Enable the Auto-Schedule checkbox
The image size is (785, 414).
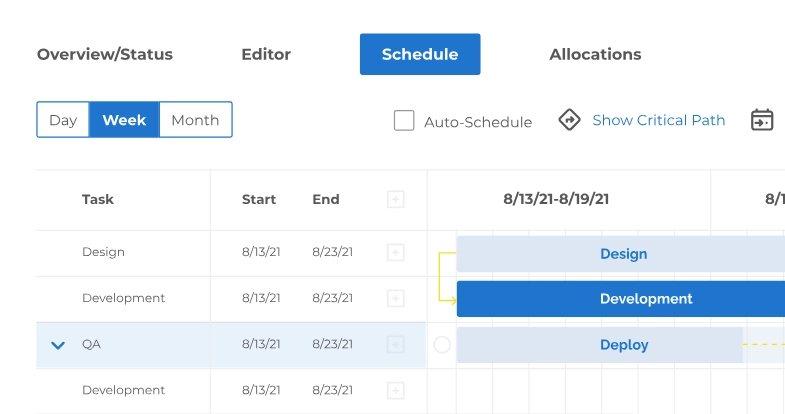404,121
